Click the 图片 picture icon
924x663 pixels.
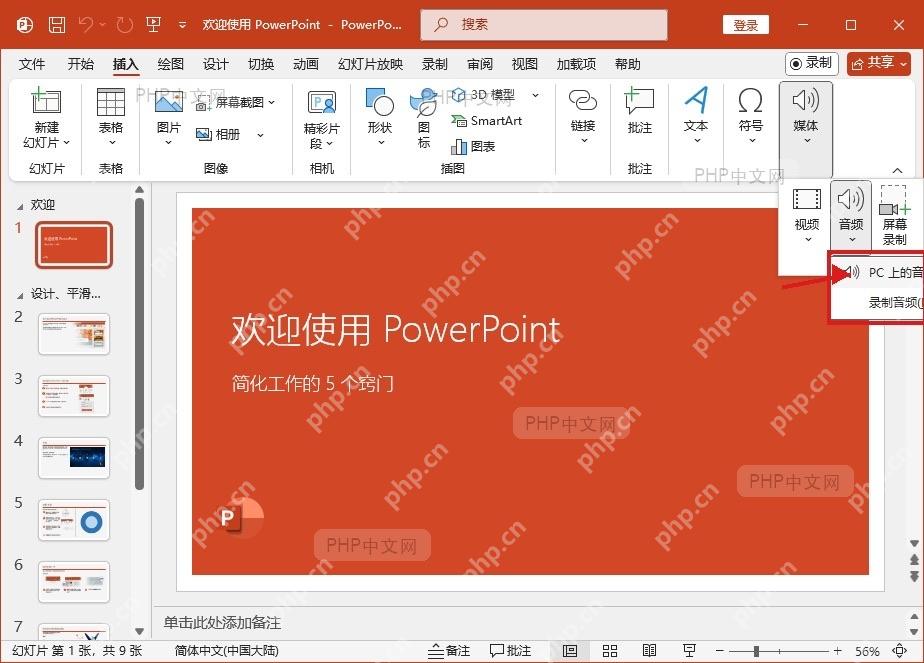point(169,103)
